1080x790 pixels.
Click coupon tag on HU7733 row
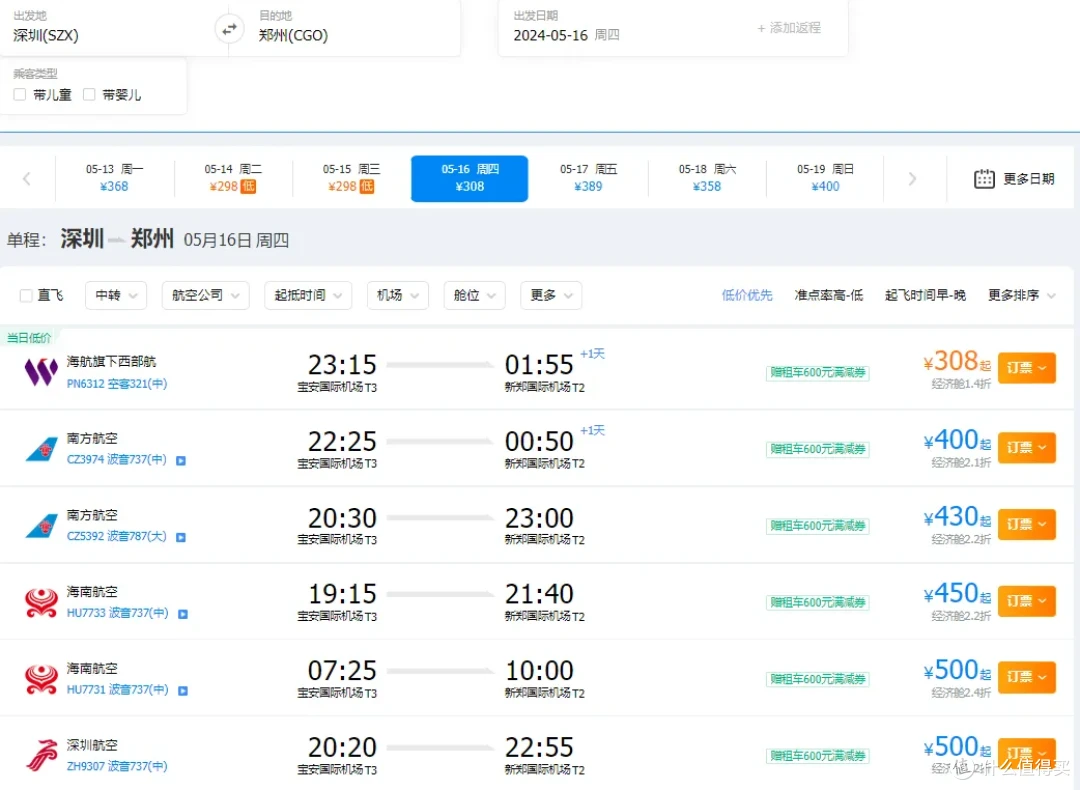point(818,603)
